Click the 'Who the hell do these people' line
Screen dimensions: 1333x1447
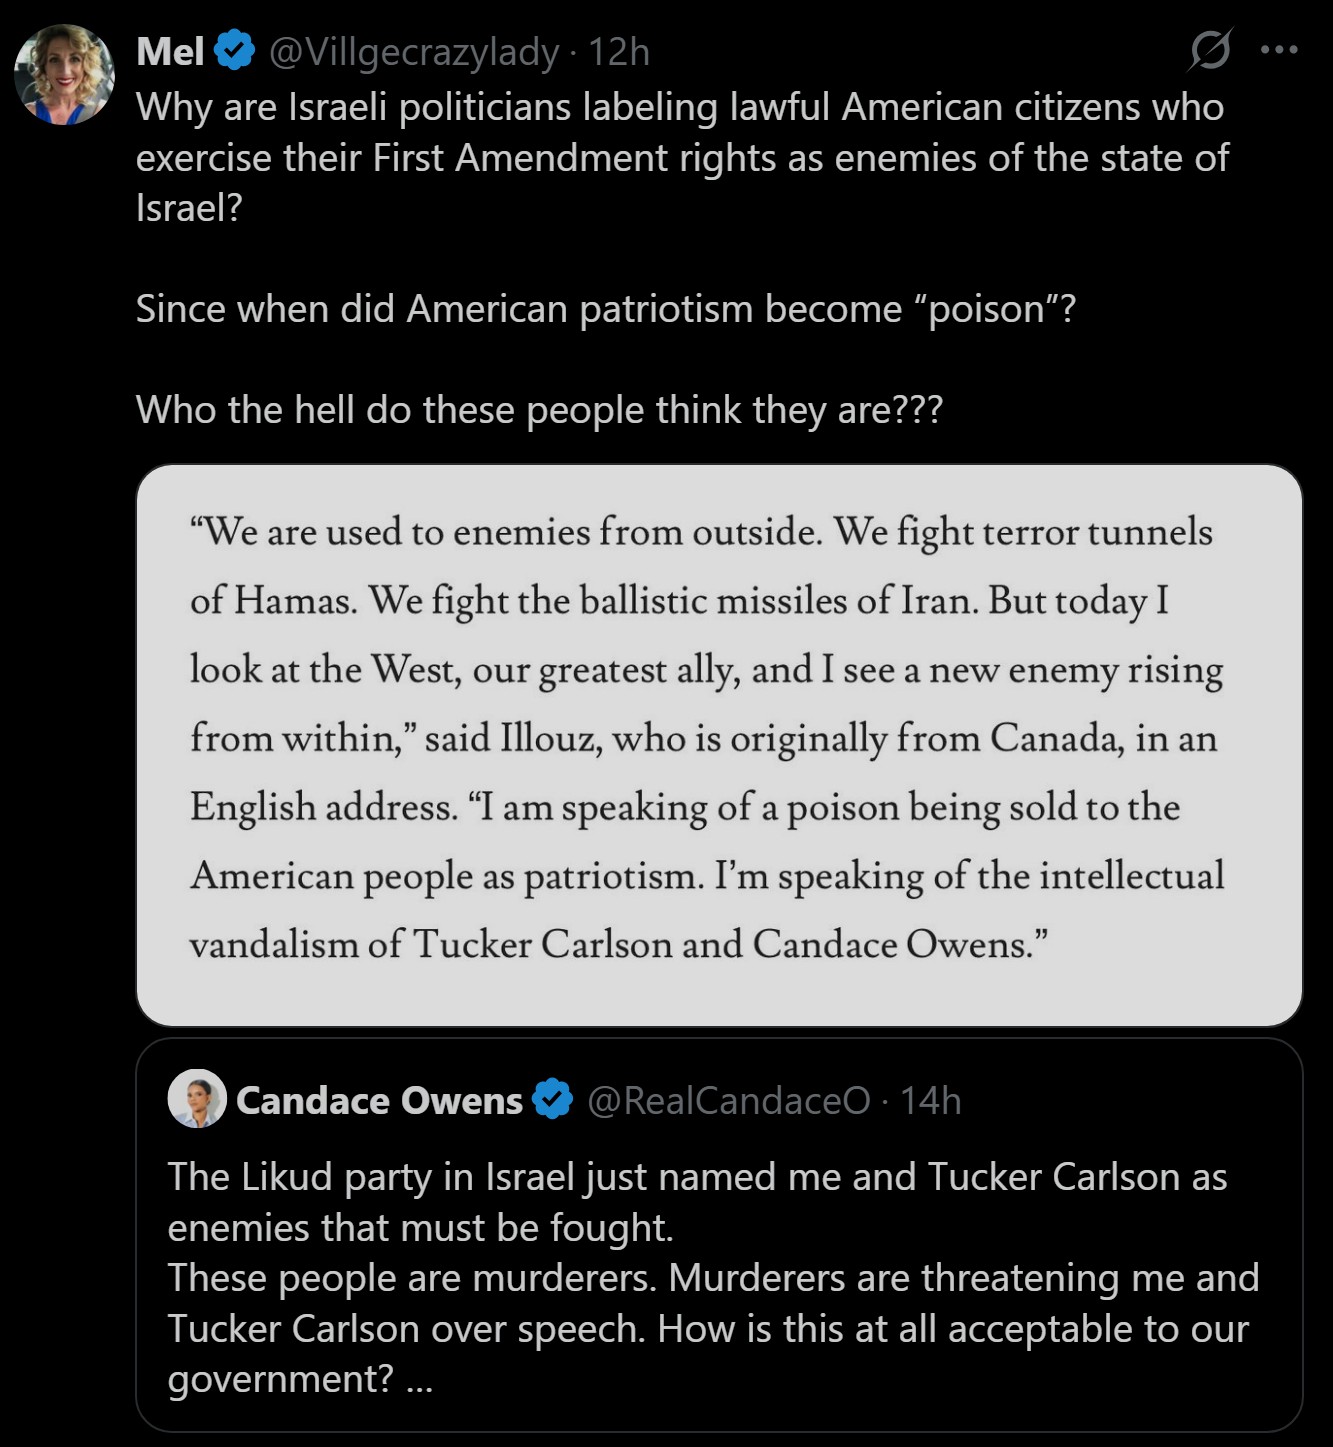pos(539,410)
